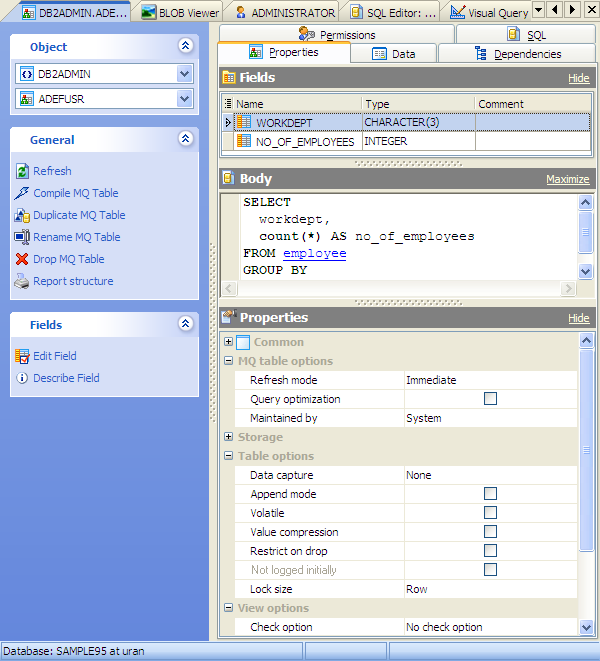Click the Describe Field info icon
600x661 pixels.
(22, 378)
